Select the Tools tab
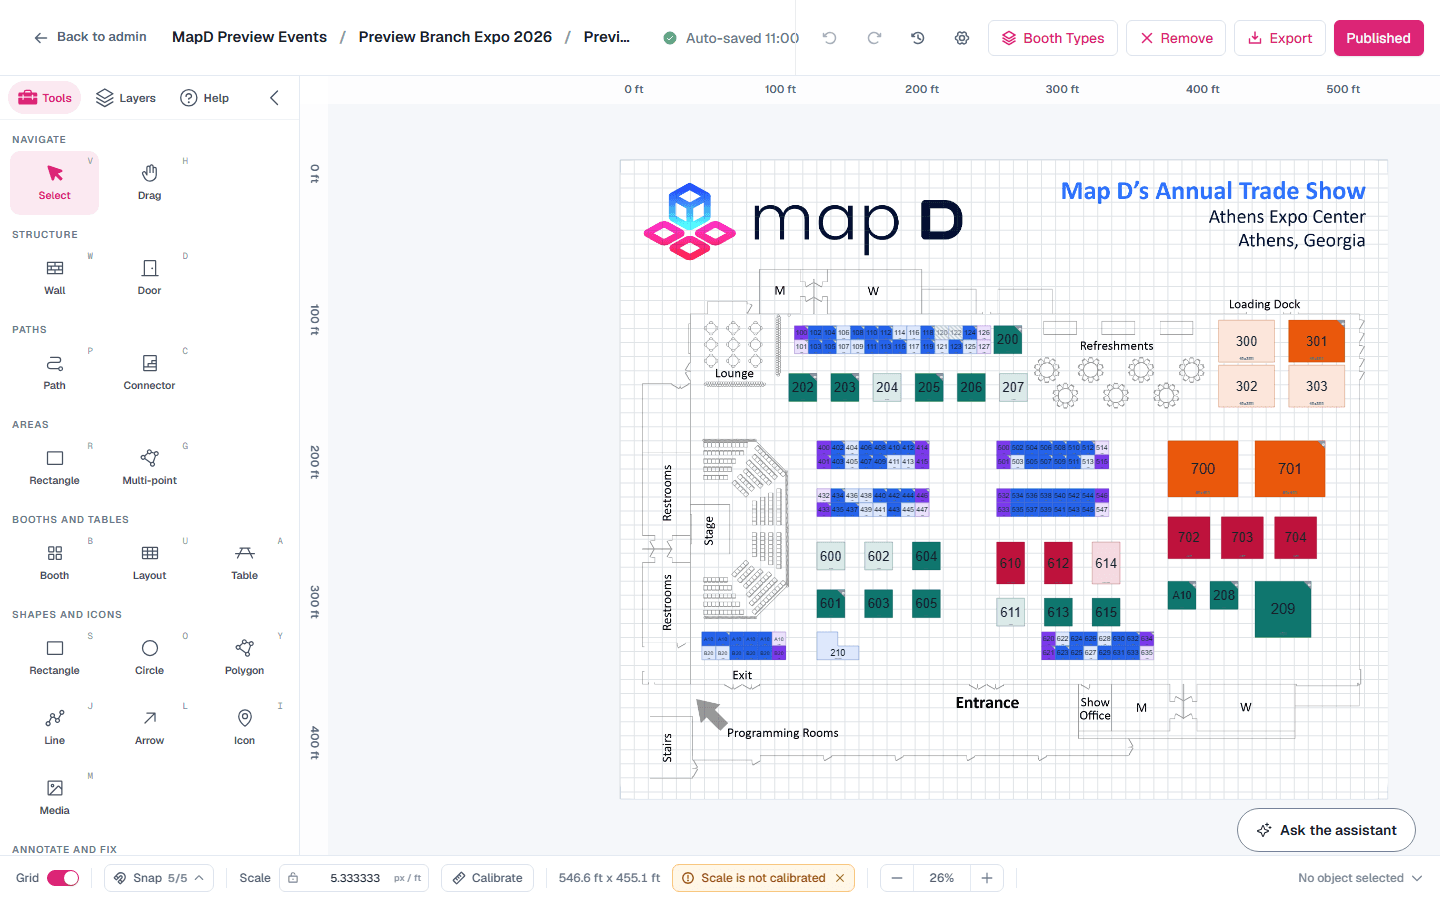Image resolution: width=1440 pixels, height=900 pixels. pos(45,98)
